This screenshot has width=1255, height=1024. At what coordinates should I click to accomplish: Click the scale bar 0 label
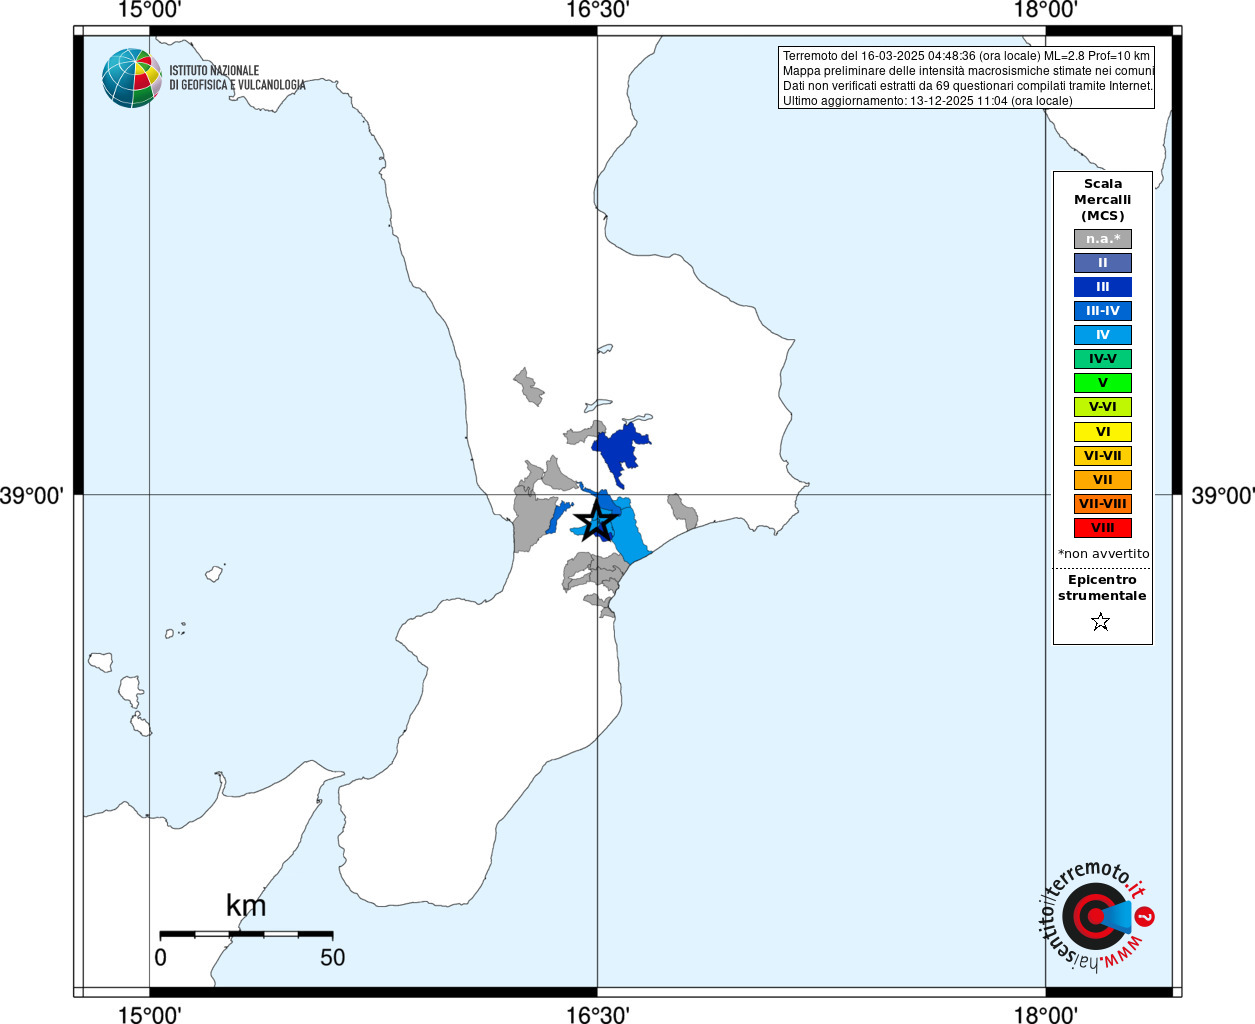161,958
